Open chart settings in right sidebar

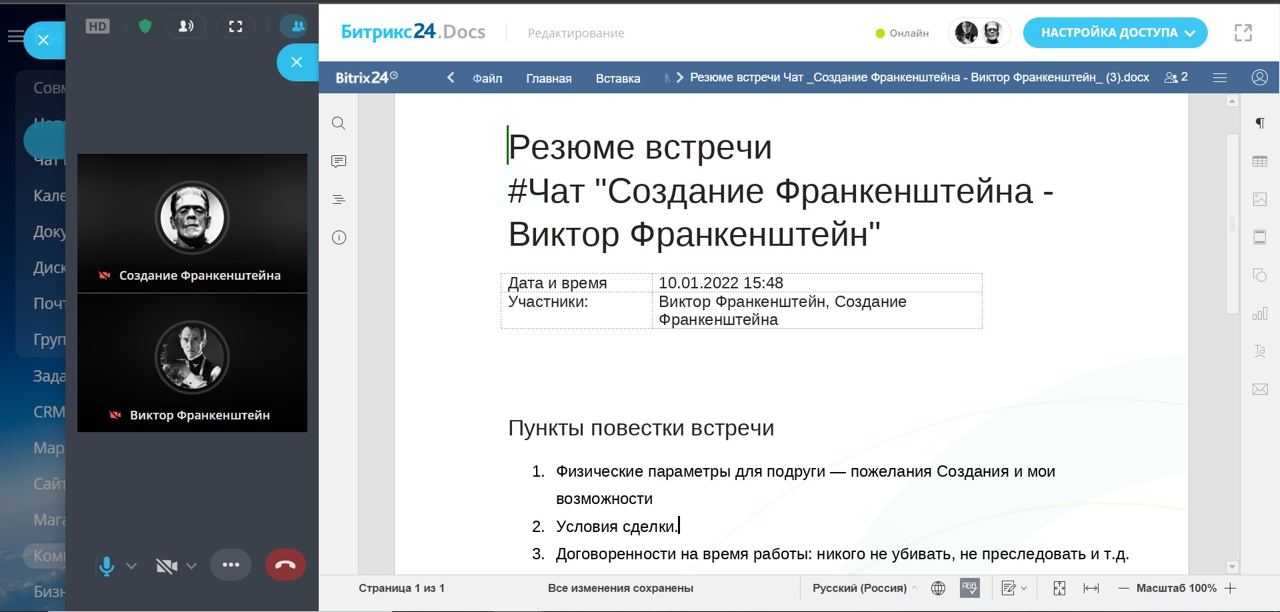[1259, 313]
